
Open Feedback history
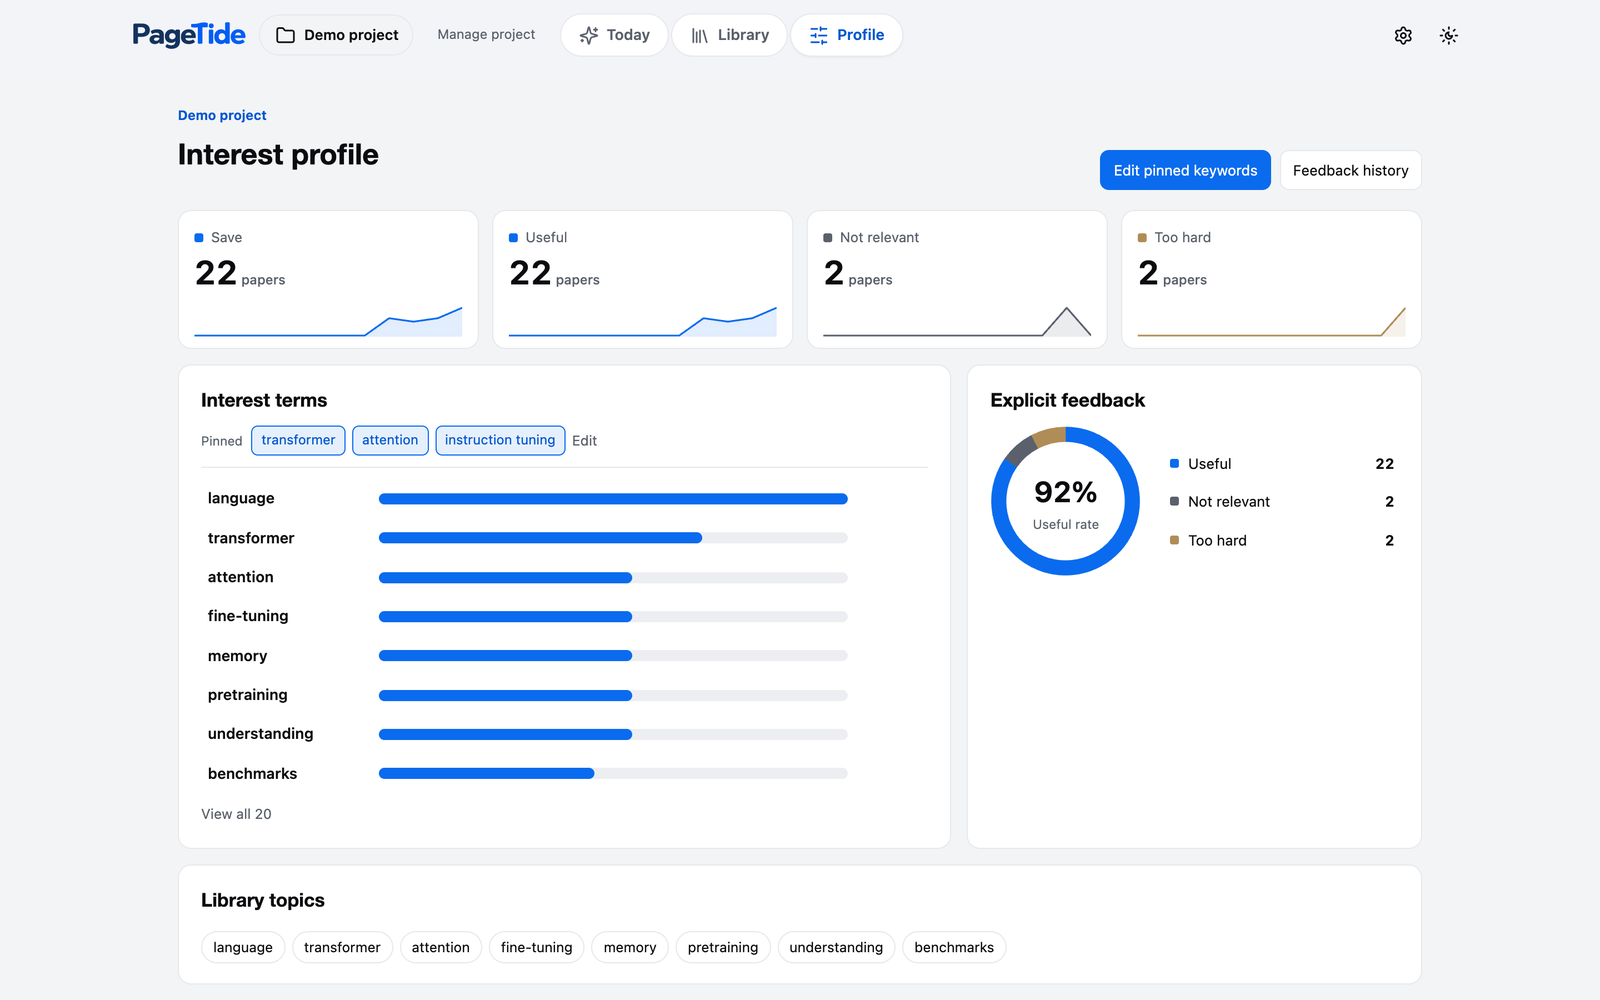pyautogui.click(x=1350, y=170)
